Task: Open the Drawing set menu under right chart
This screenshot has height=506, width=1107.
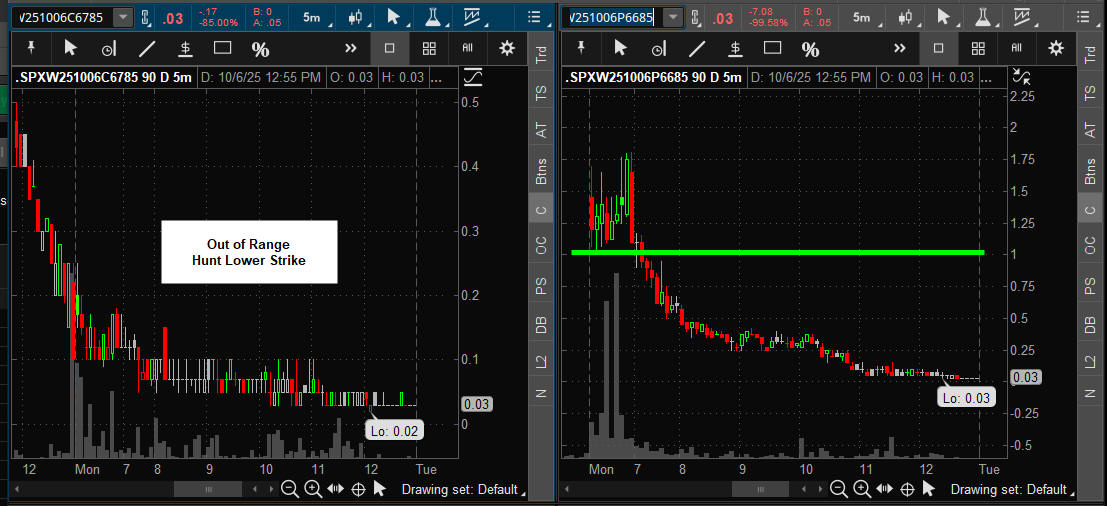Action: (1013, 489)
